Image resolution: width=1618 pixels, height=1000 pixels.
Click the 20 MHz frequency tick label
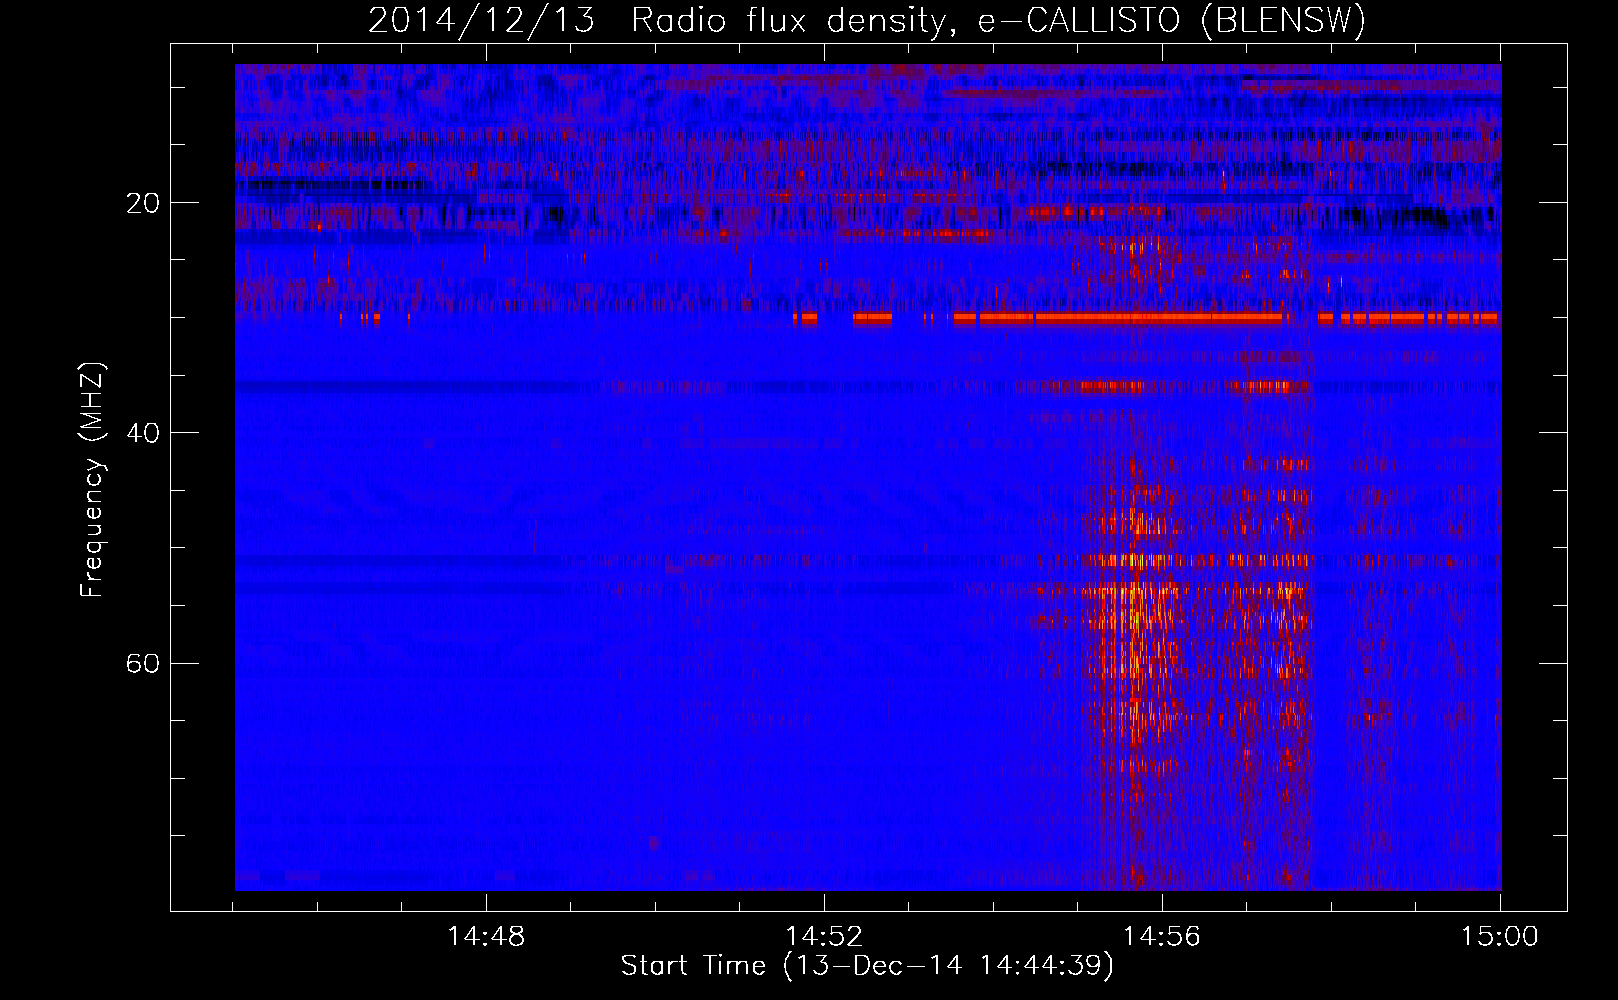click(x=143, y=204)
